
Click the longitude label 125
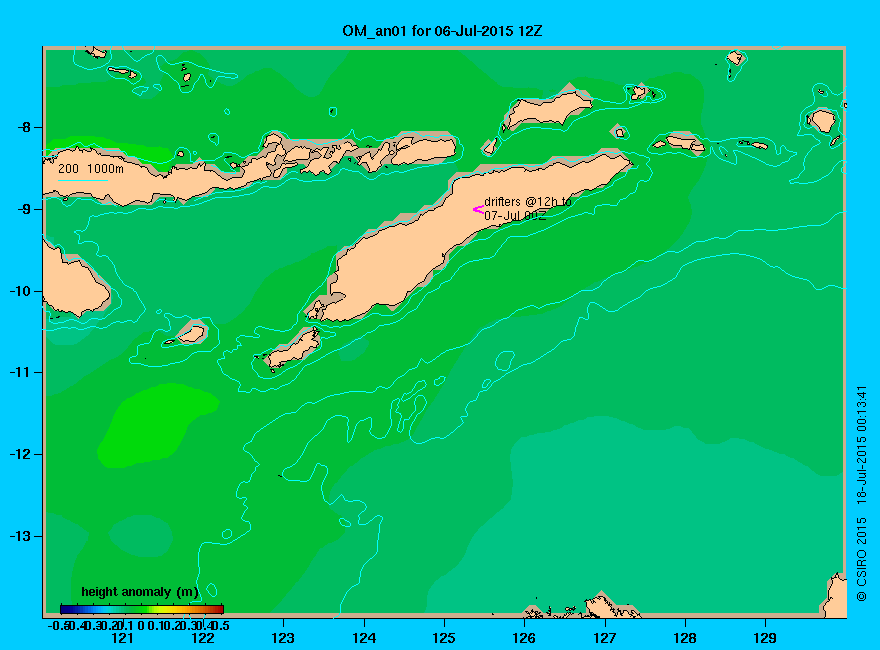tap(444, 638)
